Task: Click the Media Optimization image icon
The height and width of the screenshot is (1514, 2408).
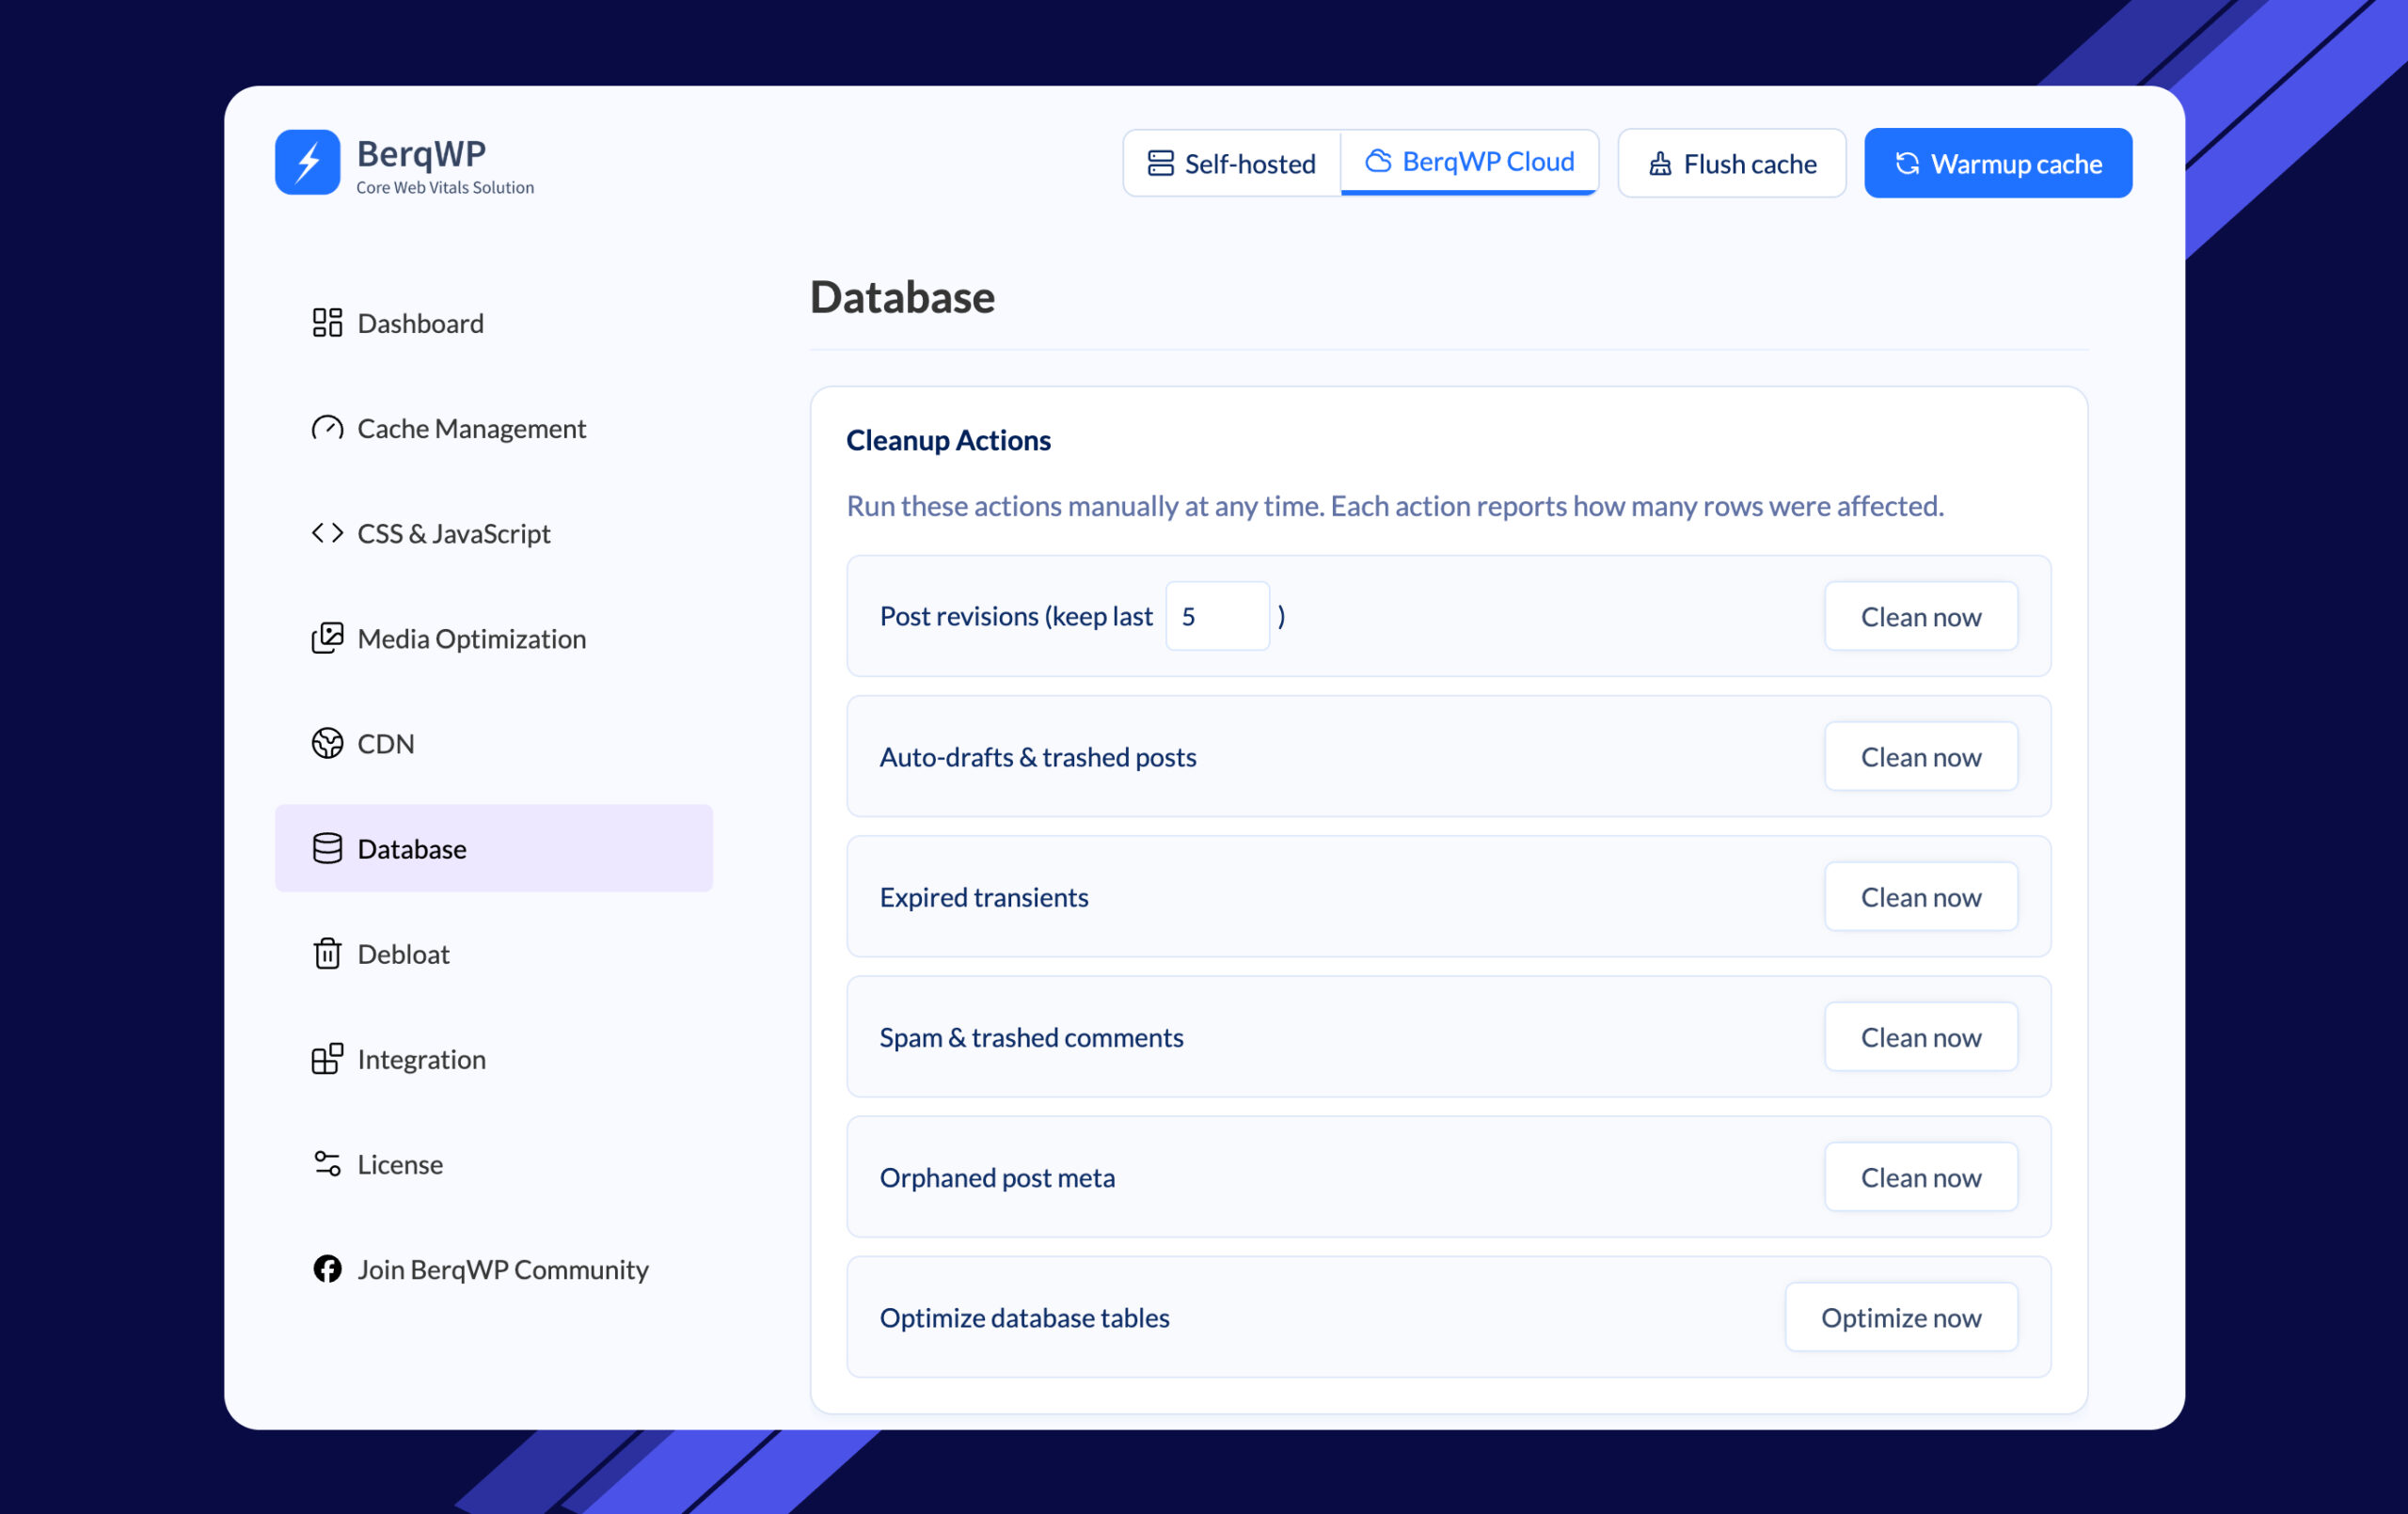Action: click(x=327, y=638)
